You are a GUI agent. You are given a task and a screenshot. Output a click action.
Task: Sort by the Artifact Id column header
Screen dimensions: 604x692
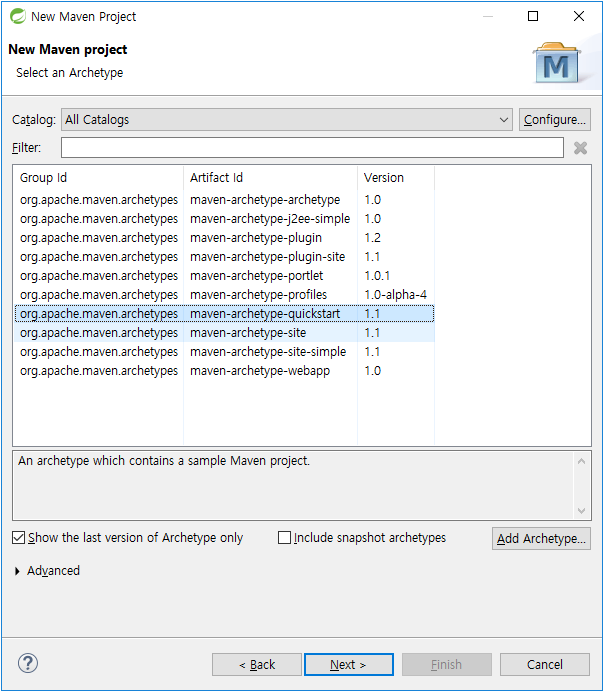coord(270,177)
